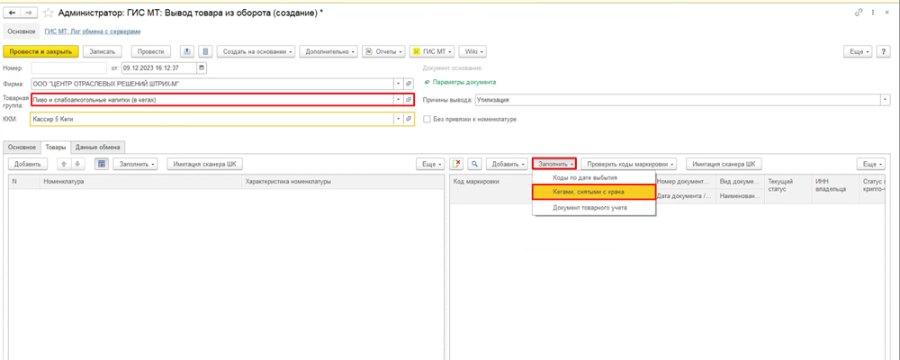The width and height of the screenshot is (900, 360).
Task: Choose Коды по дате выбытия menu item
Action: [594, 178]
